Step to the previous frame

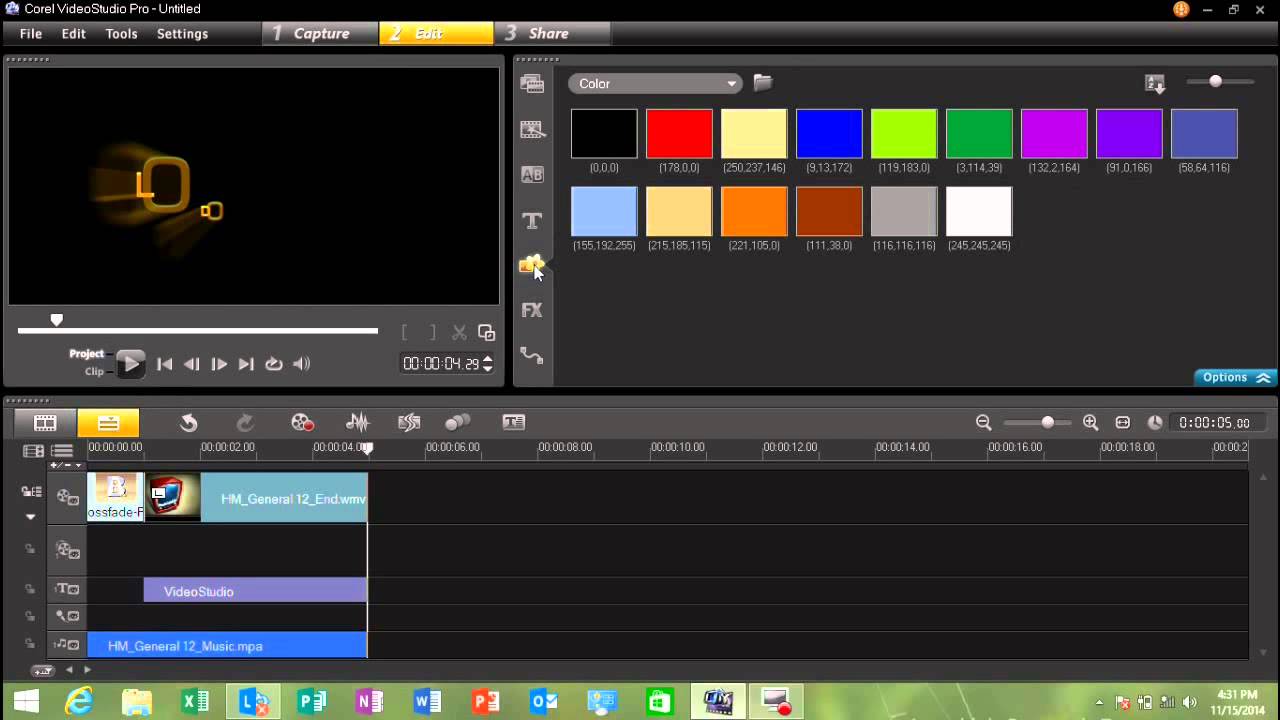[x=192, y=365]
